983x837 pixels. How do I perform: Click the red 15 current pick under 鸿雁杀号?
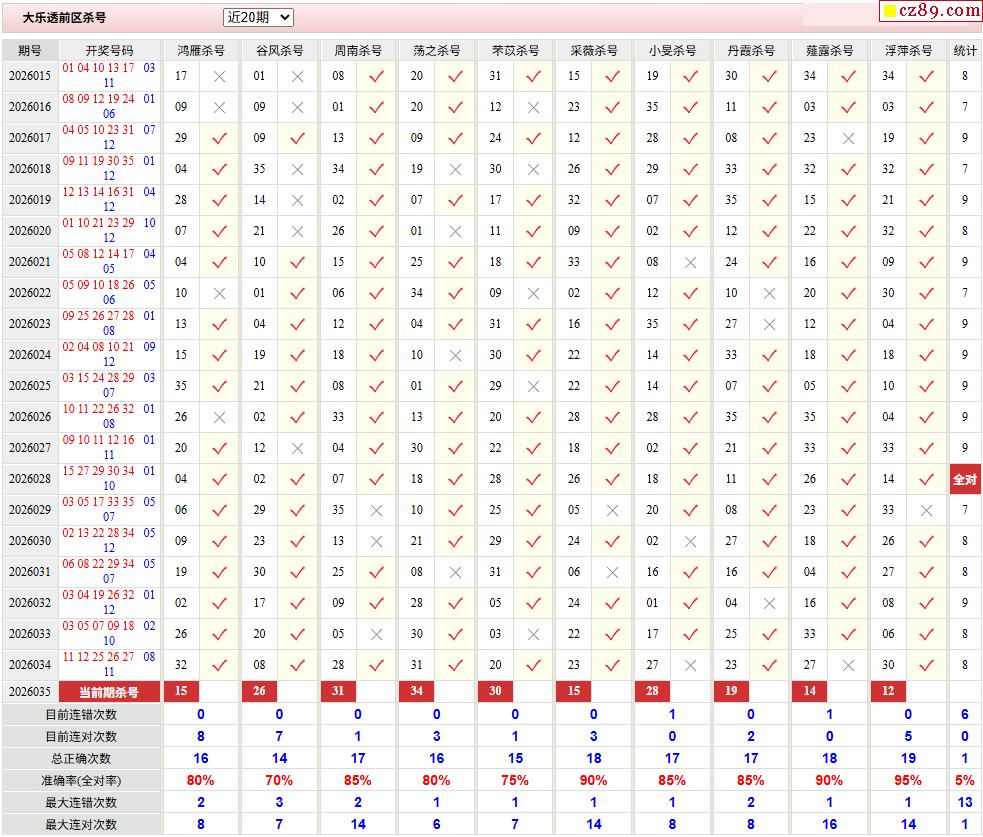pos(181,691)
